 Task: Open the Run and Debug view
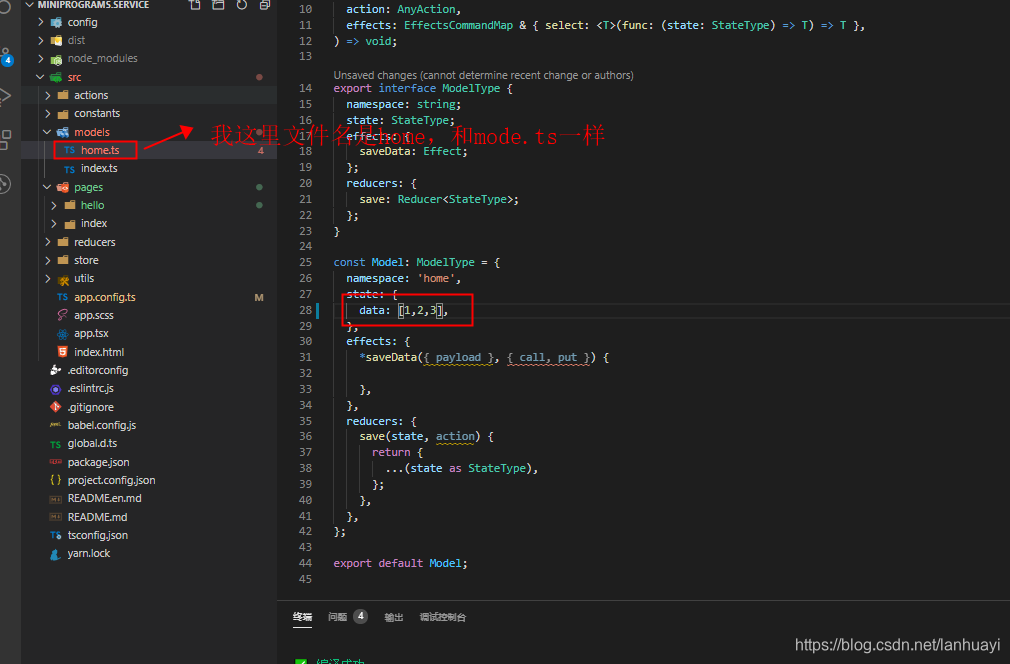[5, 97]
